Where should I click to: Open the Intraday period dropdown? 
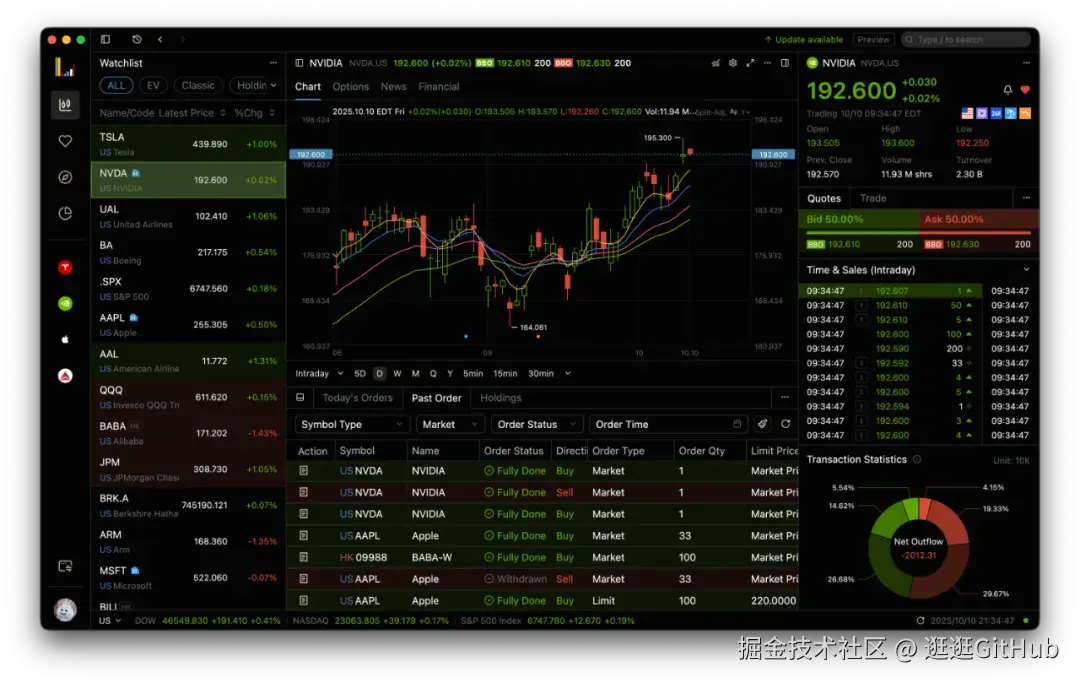tap(319, 373)
